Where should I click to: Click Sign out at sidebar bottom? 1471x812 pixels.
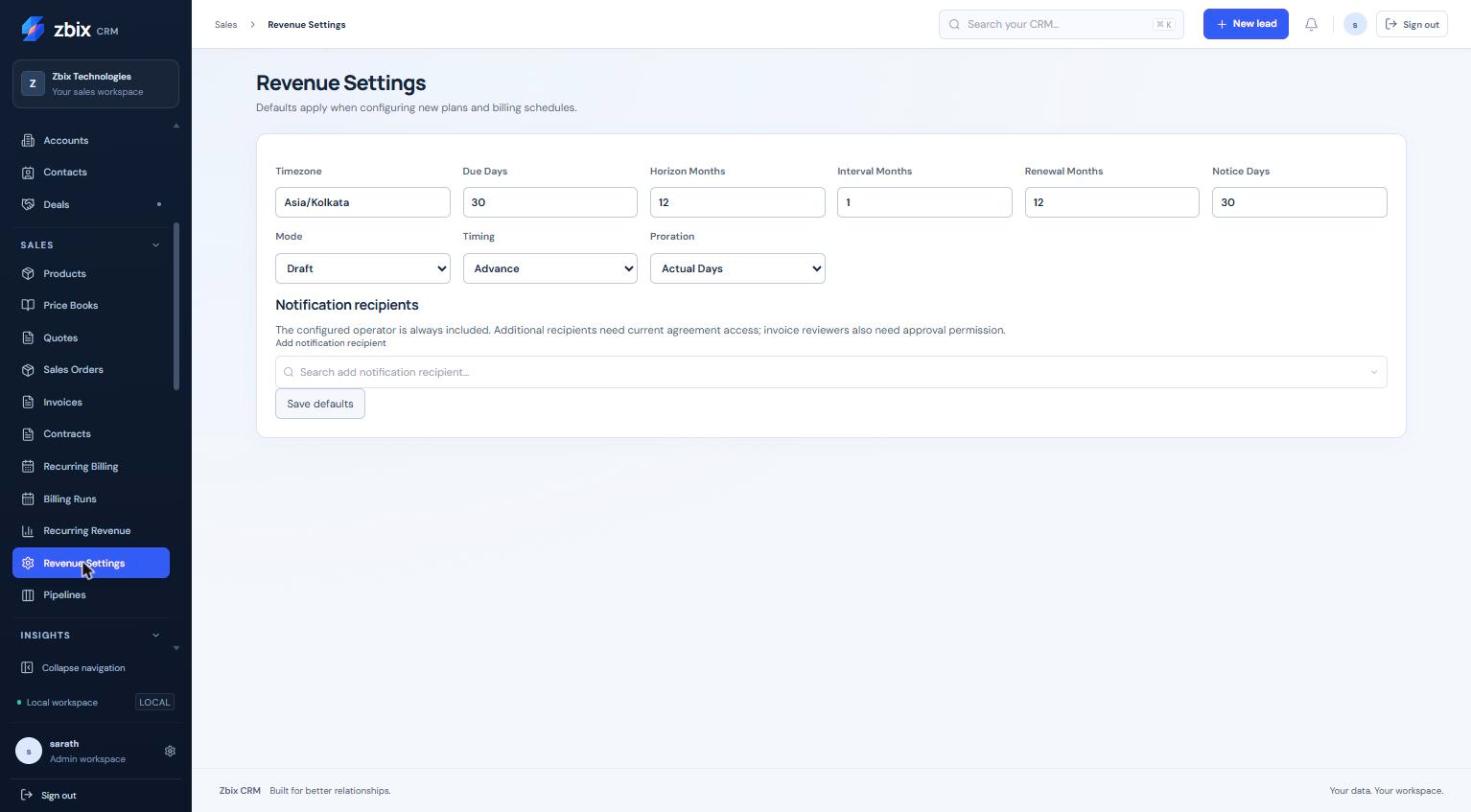[49, 796]
